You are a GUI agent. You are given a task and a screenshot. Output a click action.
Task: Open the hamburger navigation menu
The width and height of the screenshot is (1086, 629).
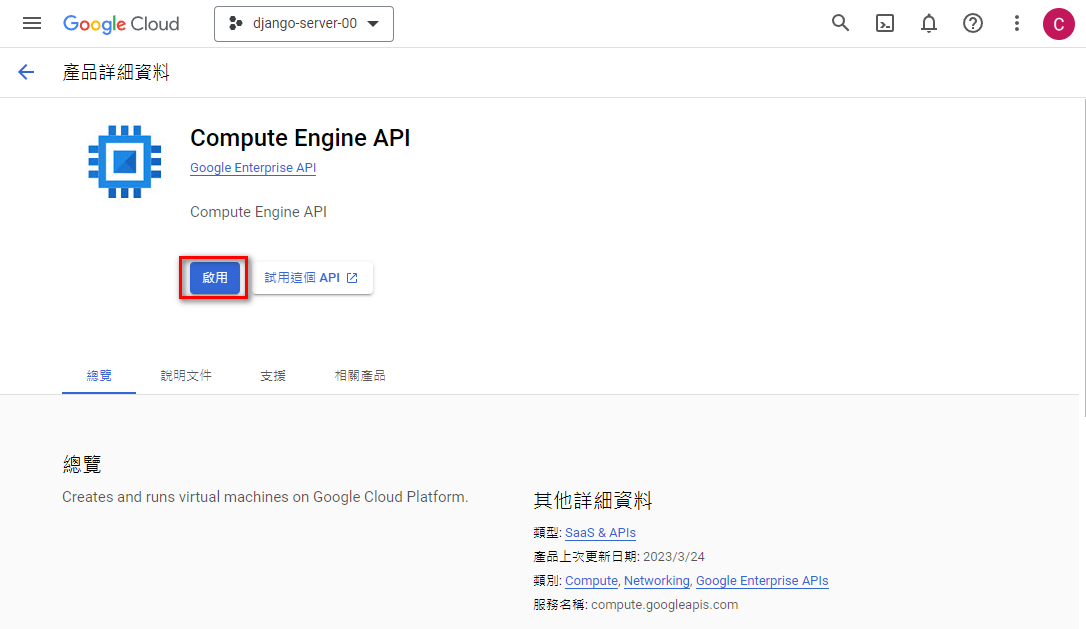point(32,24)
